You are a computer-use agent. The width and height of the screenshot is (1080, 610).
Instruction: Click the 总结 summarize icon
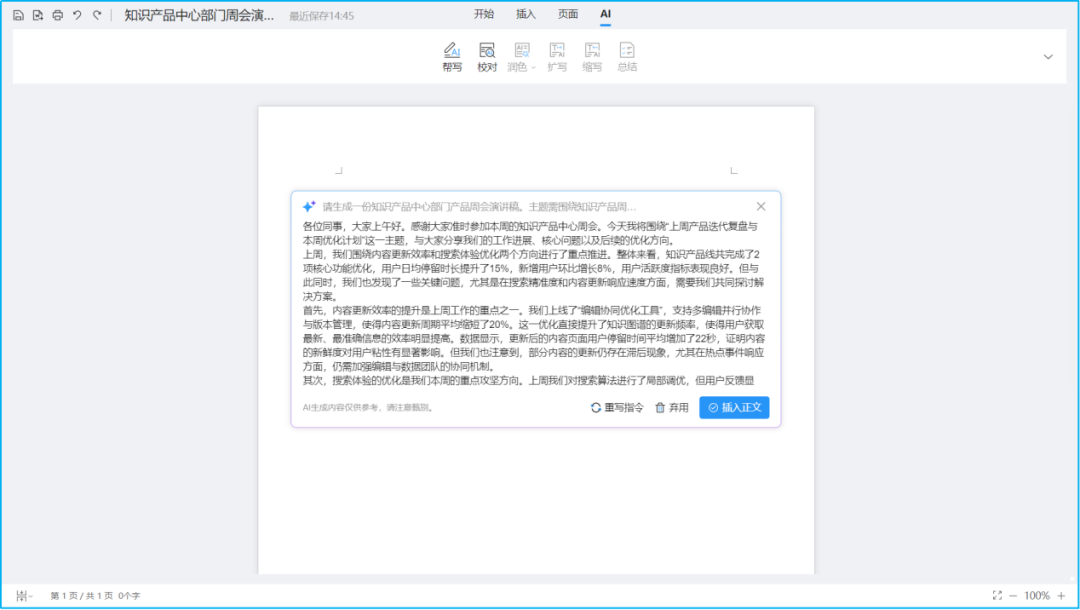627,54
